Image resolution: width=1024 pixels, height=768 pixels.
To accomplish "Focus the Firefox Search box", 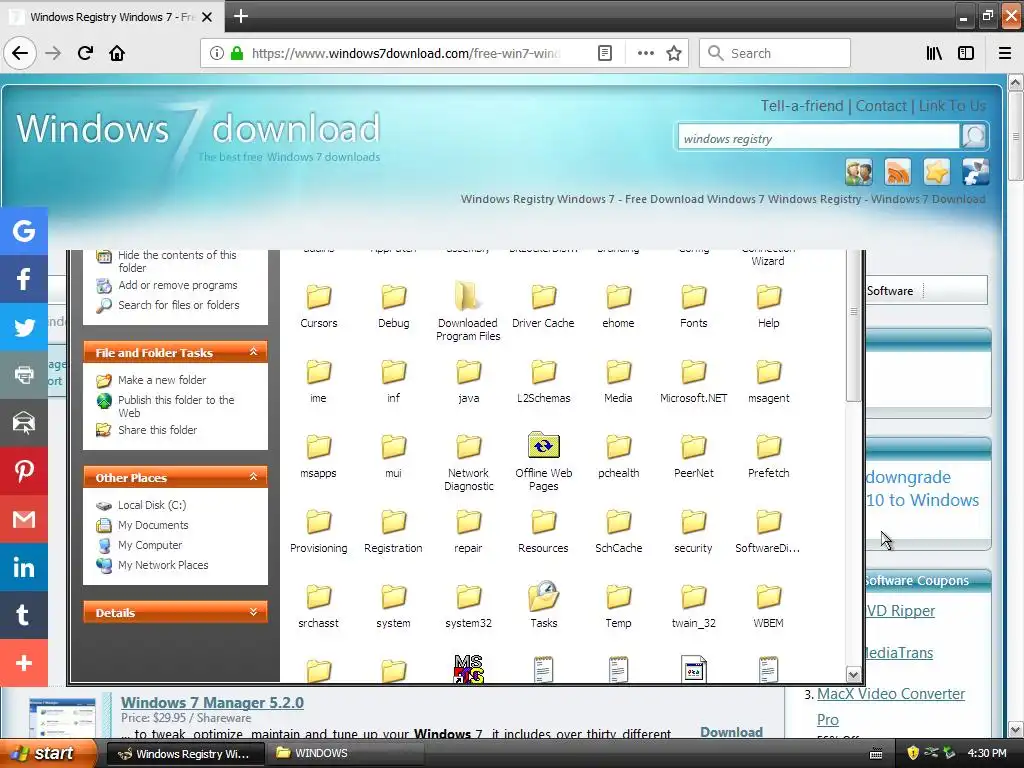I will [x=775, y=53].
